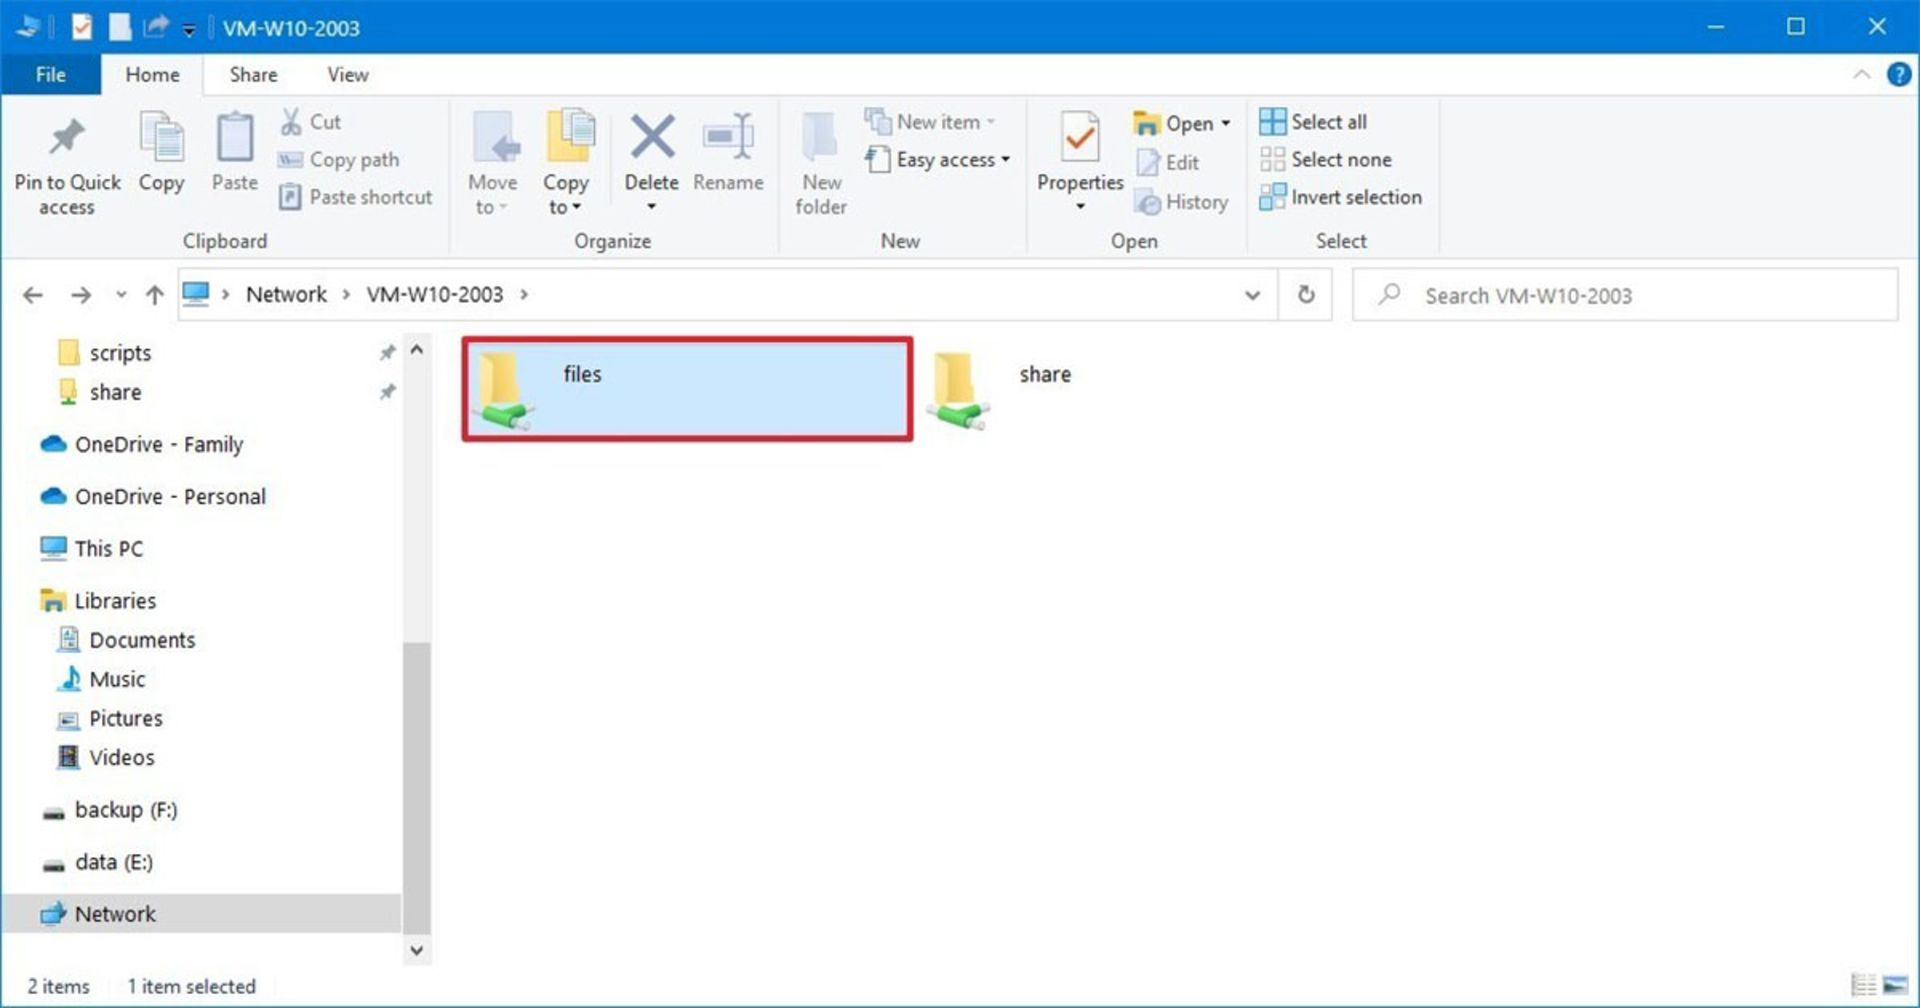1920x1008 pixels.
Task: Click the navigation pane scrollbar down arrow
Action: 417,950
